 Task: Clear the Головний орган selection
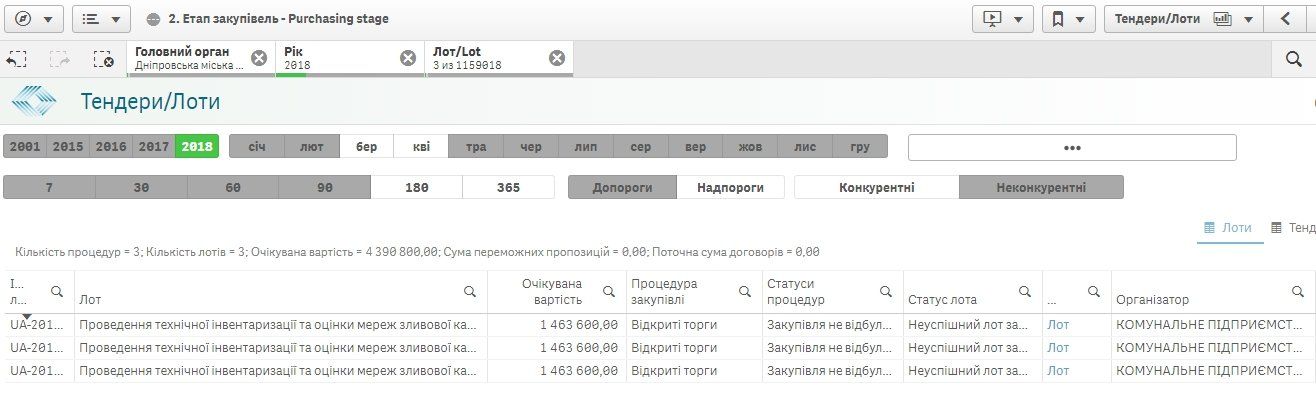pyautogui.click(x=259, y=58)
